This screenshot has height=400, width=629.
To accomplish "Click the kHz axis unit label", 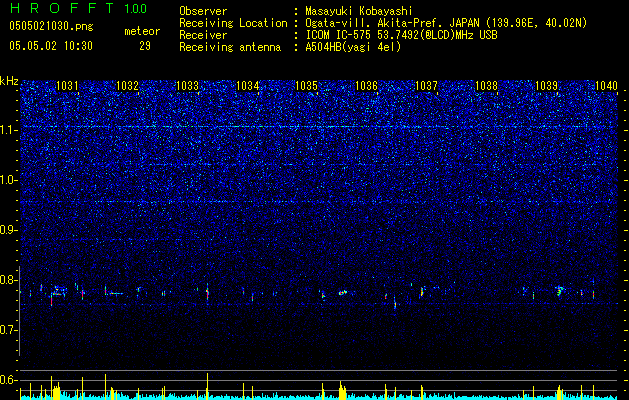I will (9, 81).
